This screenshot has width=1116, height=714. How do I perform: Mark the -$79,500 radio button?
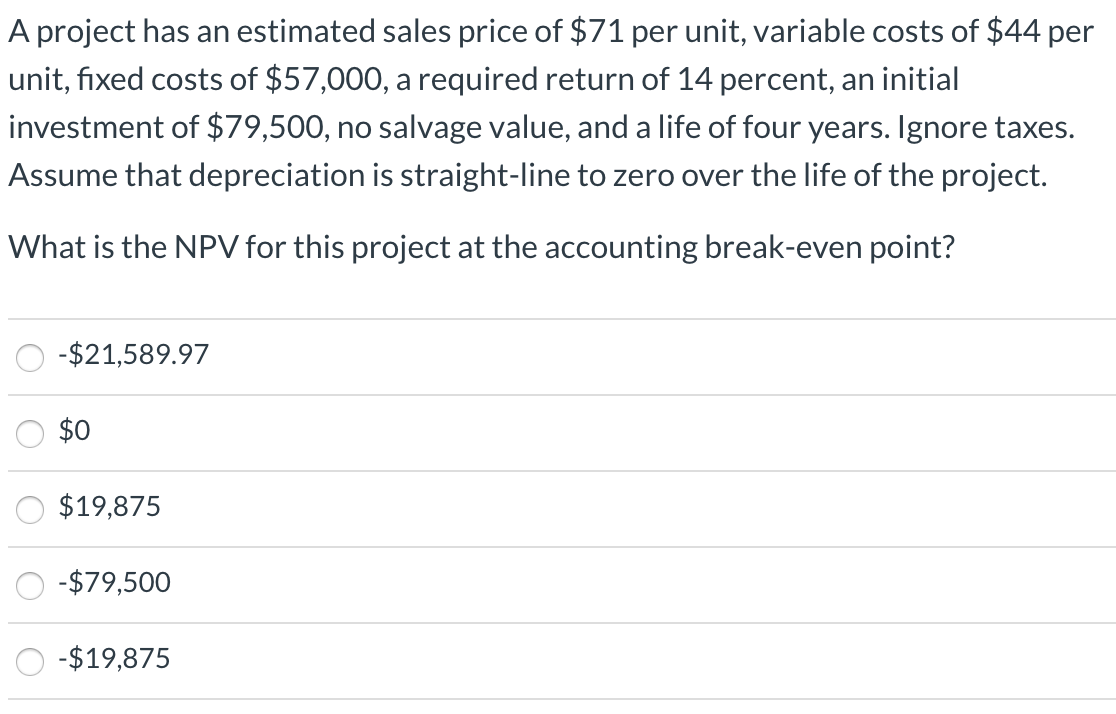pyautogui.click(x=29, y=583)
